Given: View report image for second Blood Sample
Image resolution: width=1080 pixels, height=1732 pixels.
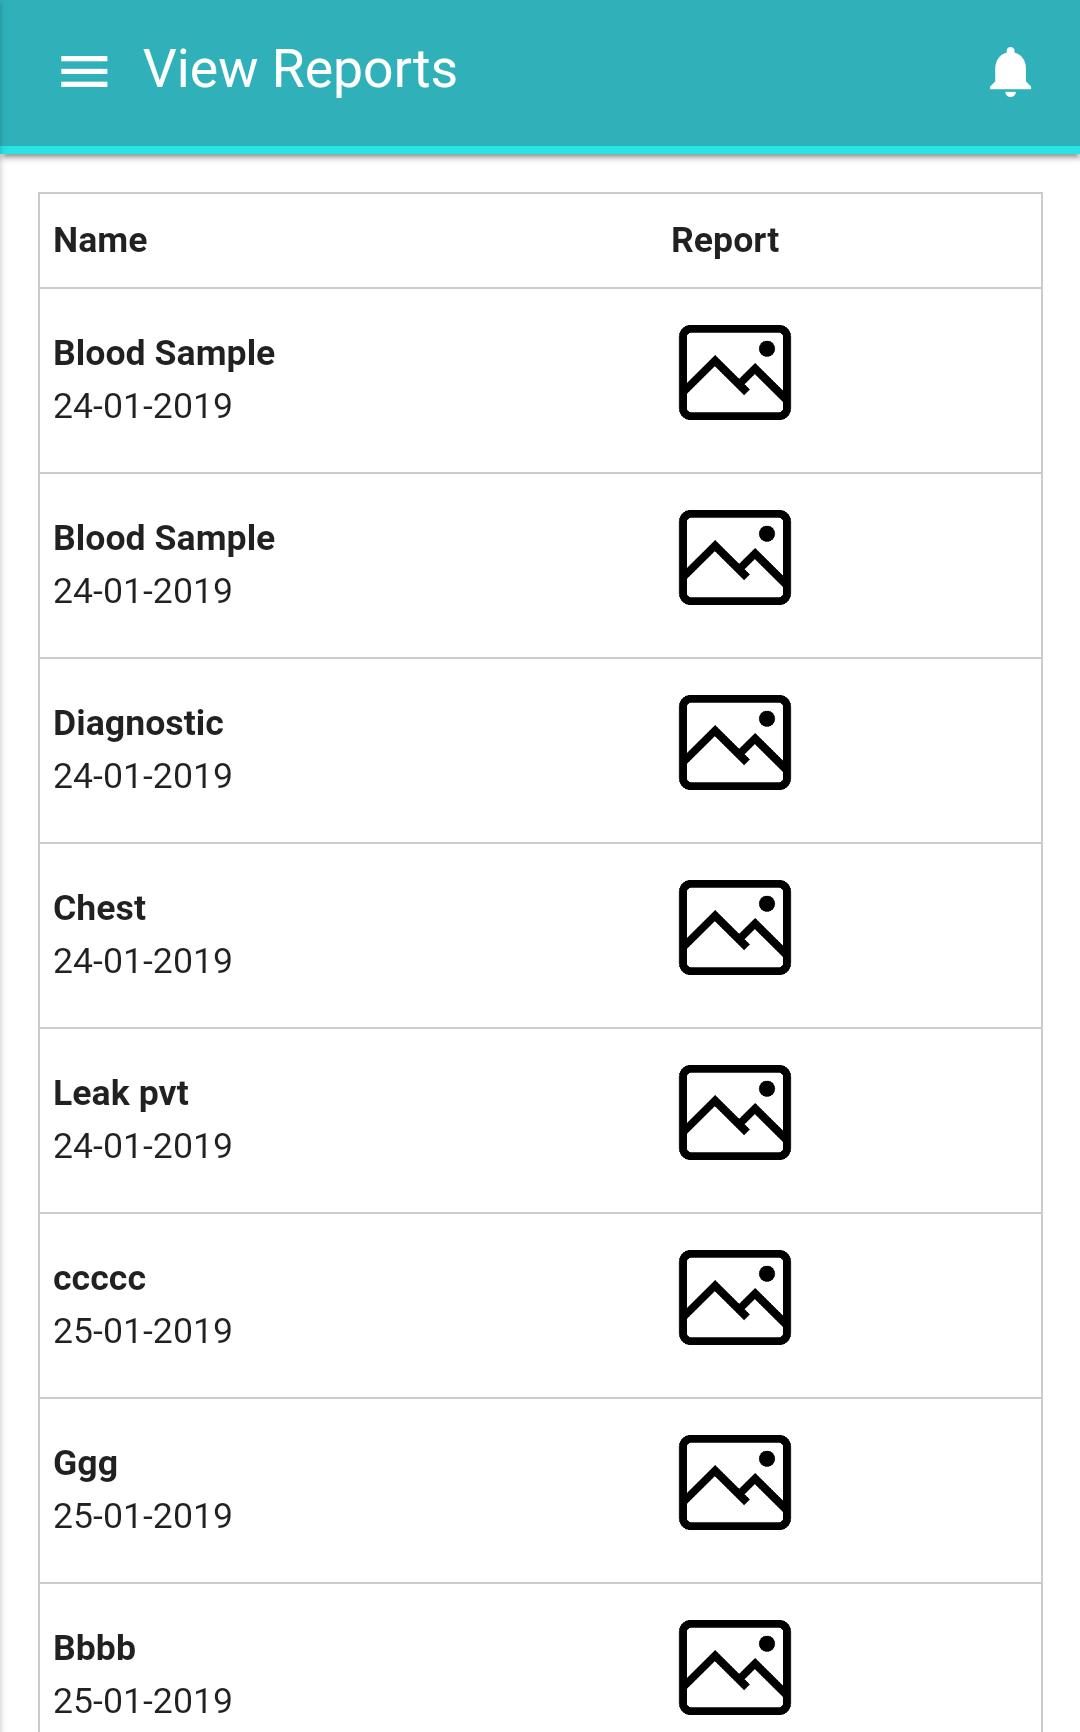Looking at the screenshot, I should pos(735,557).
